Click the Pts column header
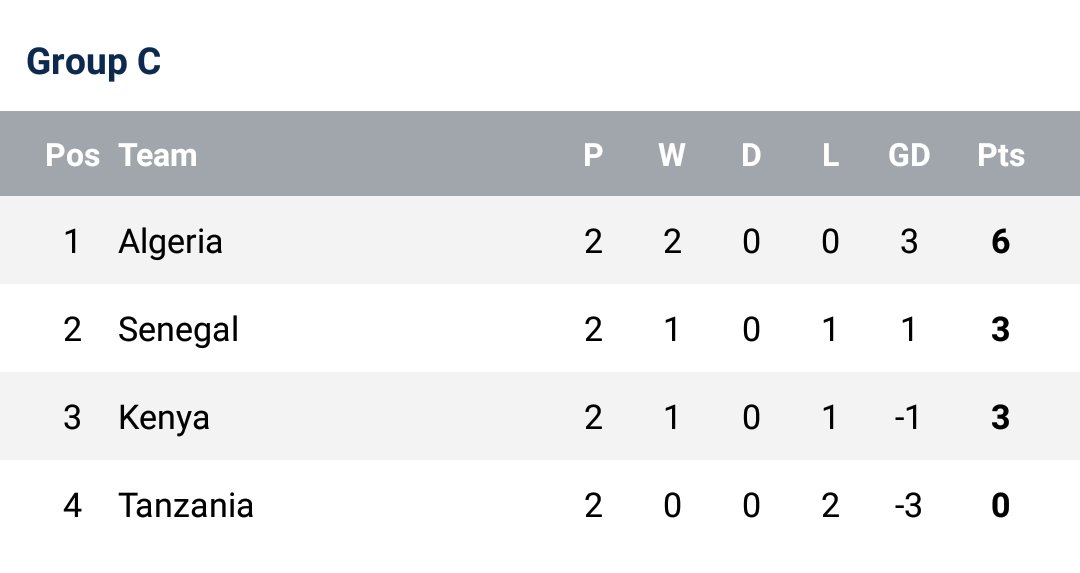The height and width of the screenshot is (573, 1080). [1000, 155]
